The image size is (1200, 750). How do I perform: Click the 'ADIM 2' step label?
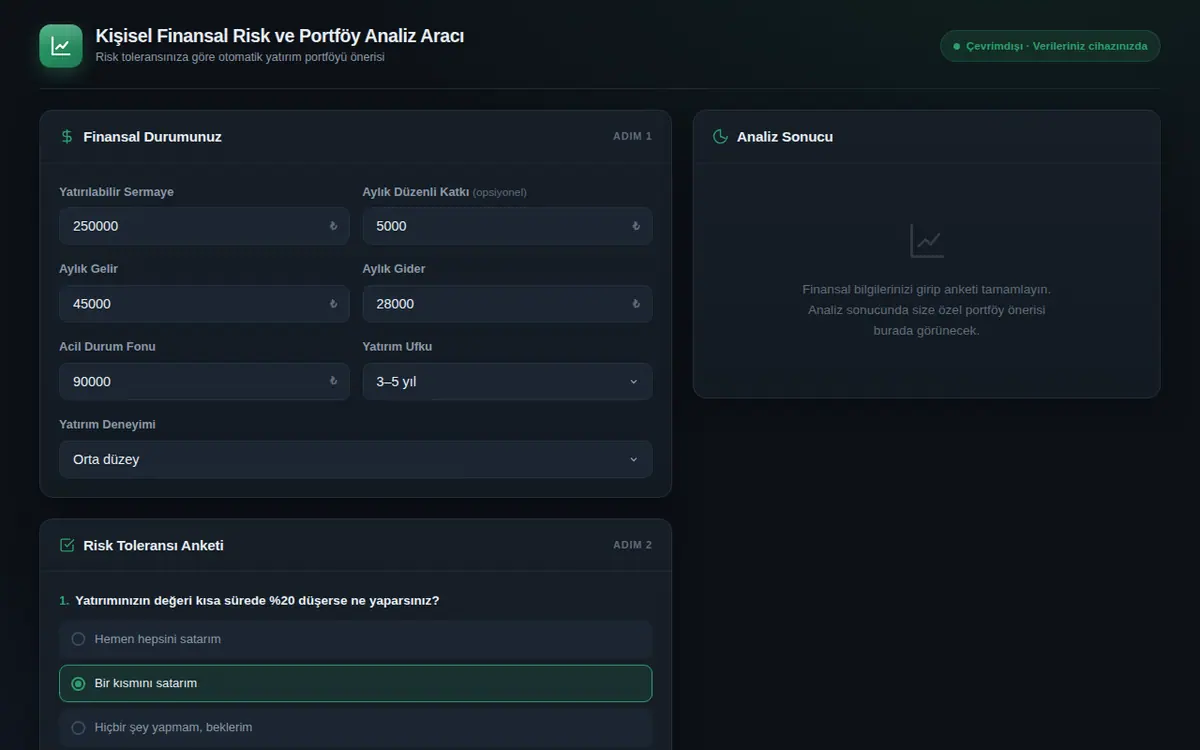[x=632, y=546]
